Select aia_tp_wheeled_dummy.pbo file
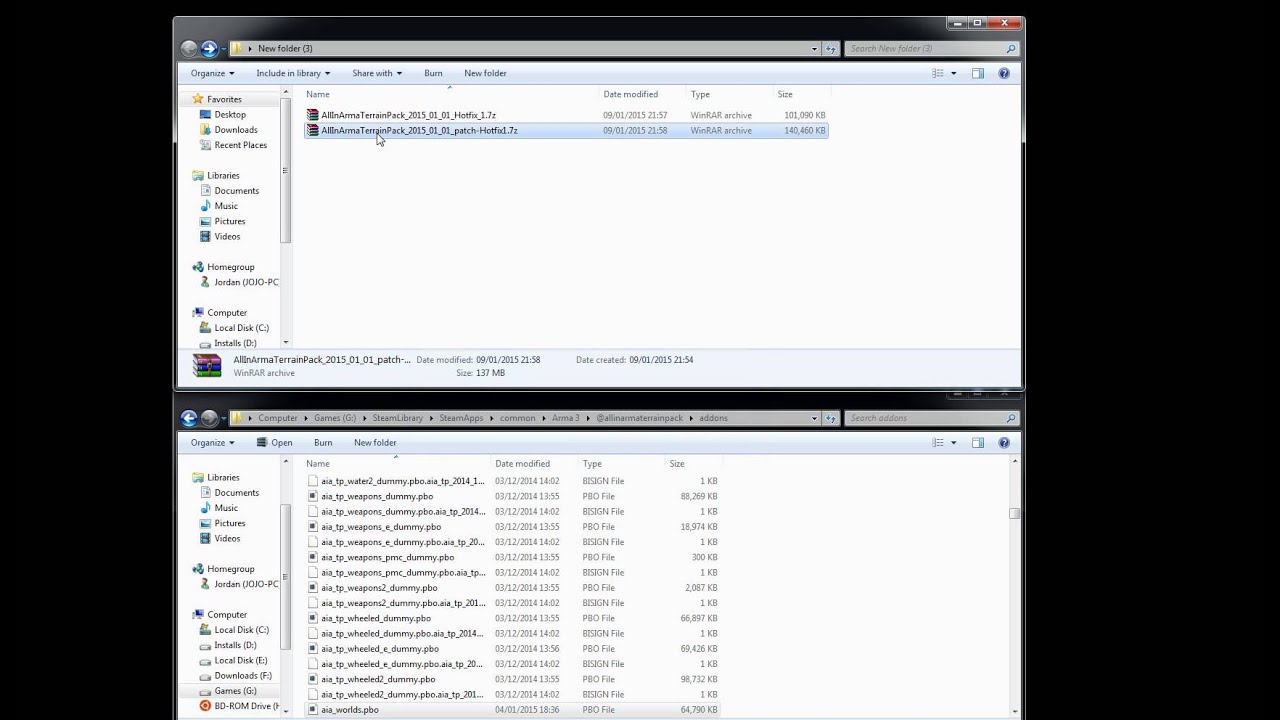The height and width of the screenshot is (720, 1280). 376,618
